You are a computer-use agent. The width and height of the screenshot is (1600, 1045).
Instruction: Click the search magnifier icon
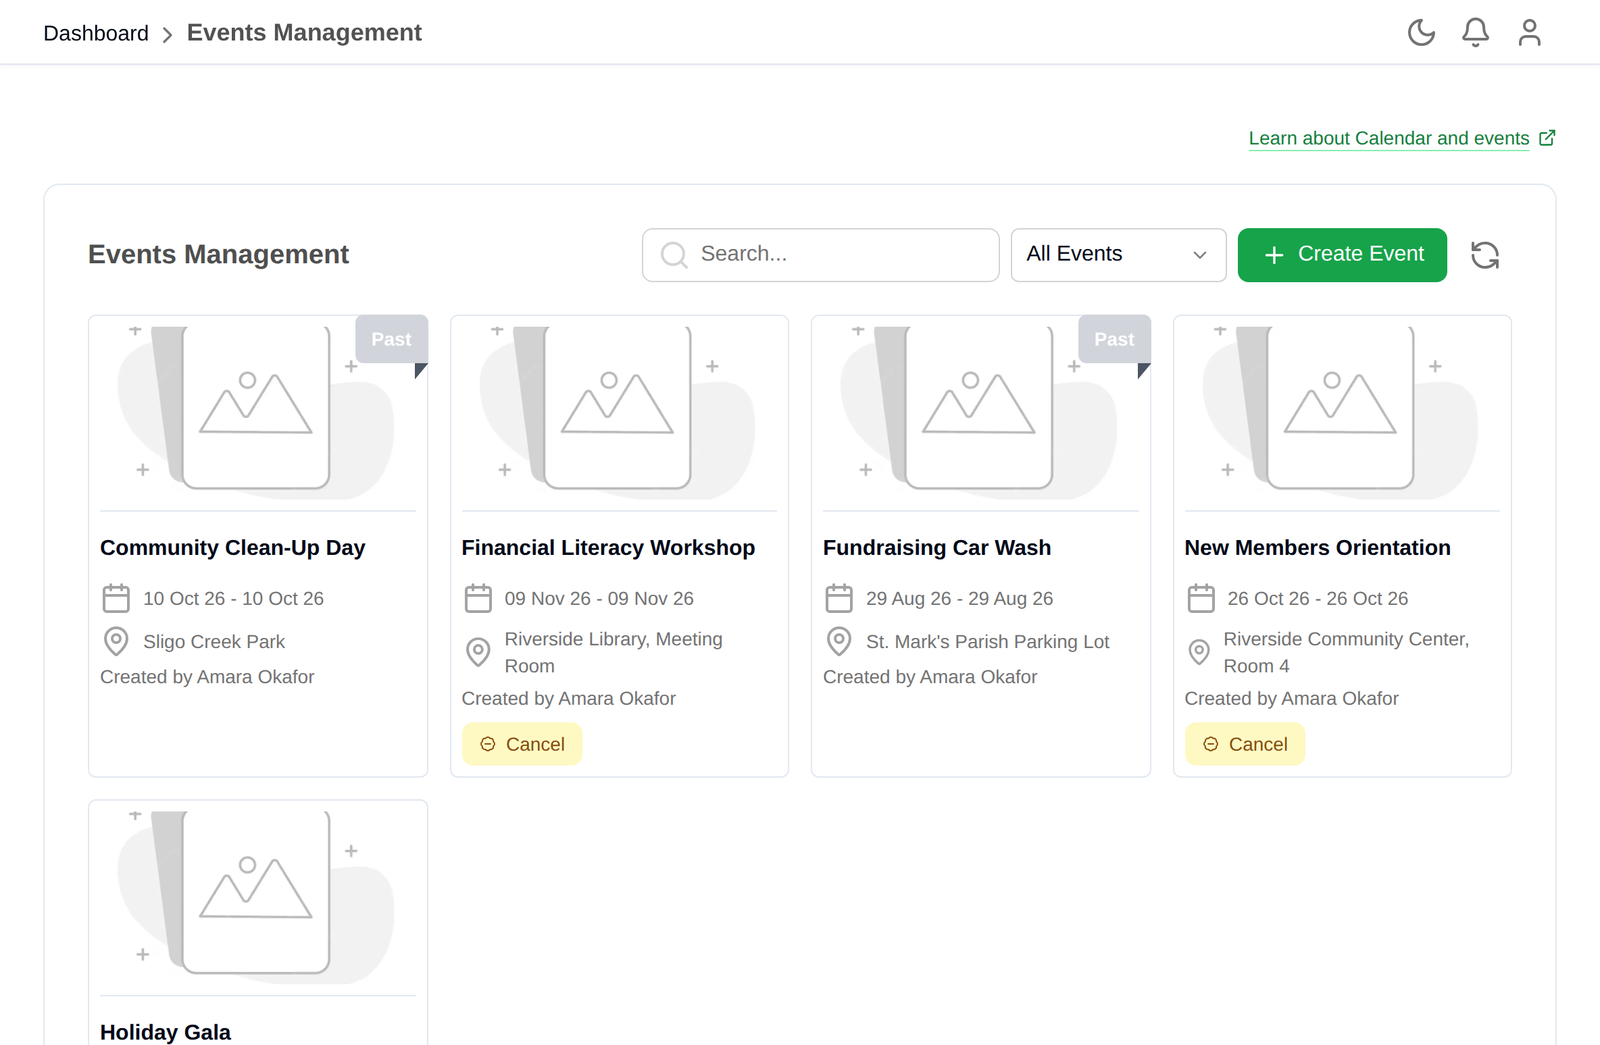[x=674, y=255]
